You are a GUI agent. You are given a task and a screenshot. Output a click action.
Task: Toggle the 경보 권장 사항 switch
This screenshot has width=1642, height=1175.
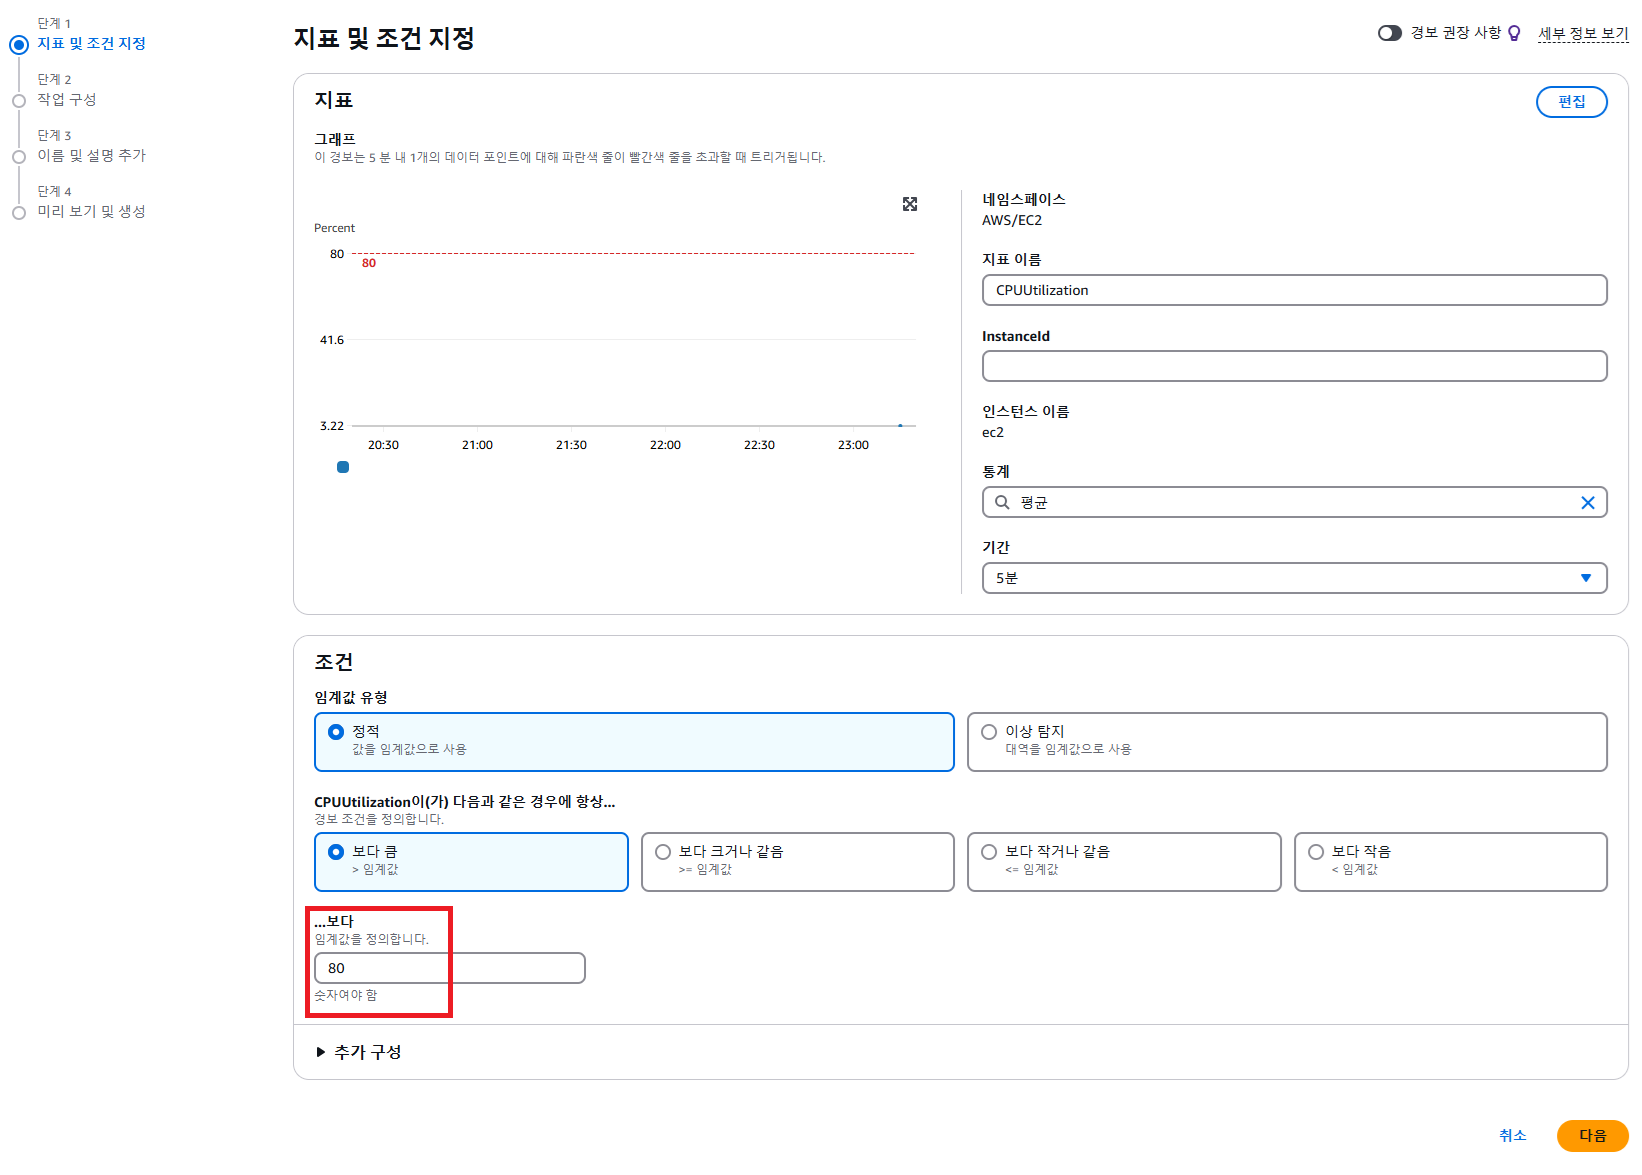(1390, 33)
